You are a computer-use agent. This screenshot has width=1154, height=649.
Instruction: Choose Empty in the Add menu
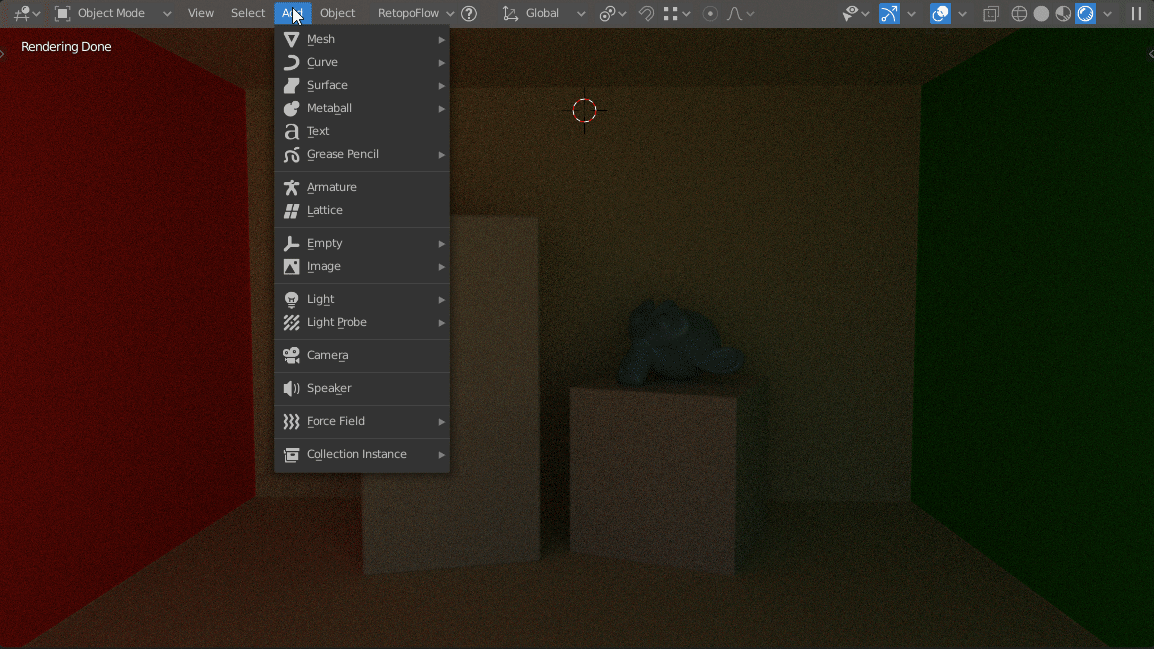point(362,243)
